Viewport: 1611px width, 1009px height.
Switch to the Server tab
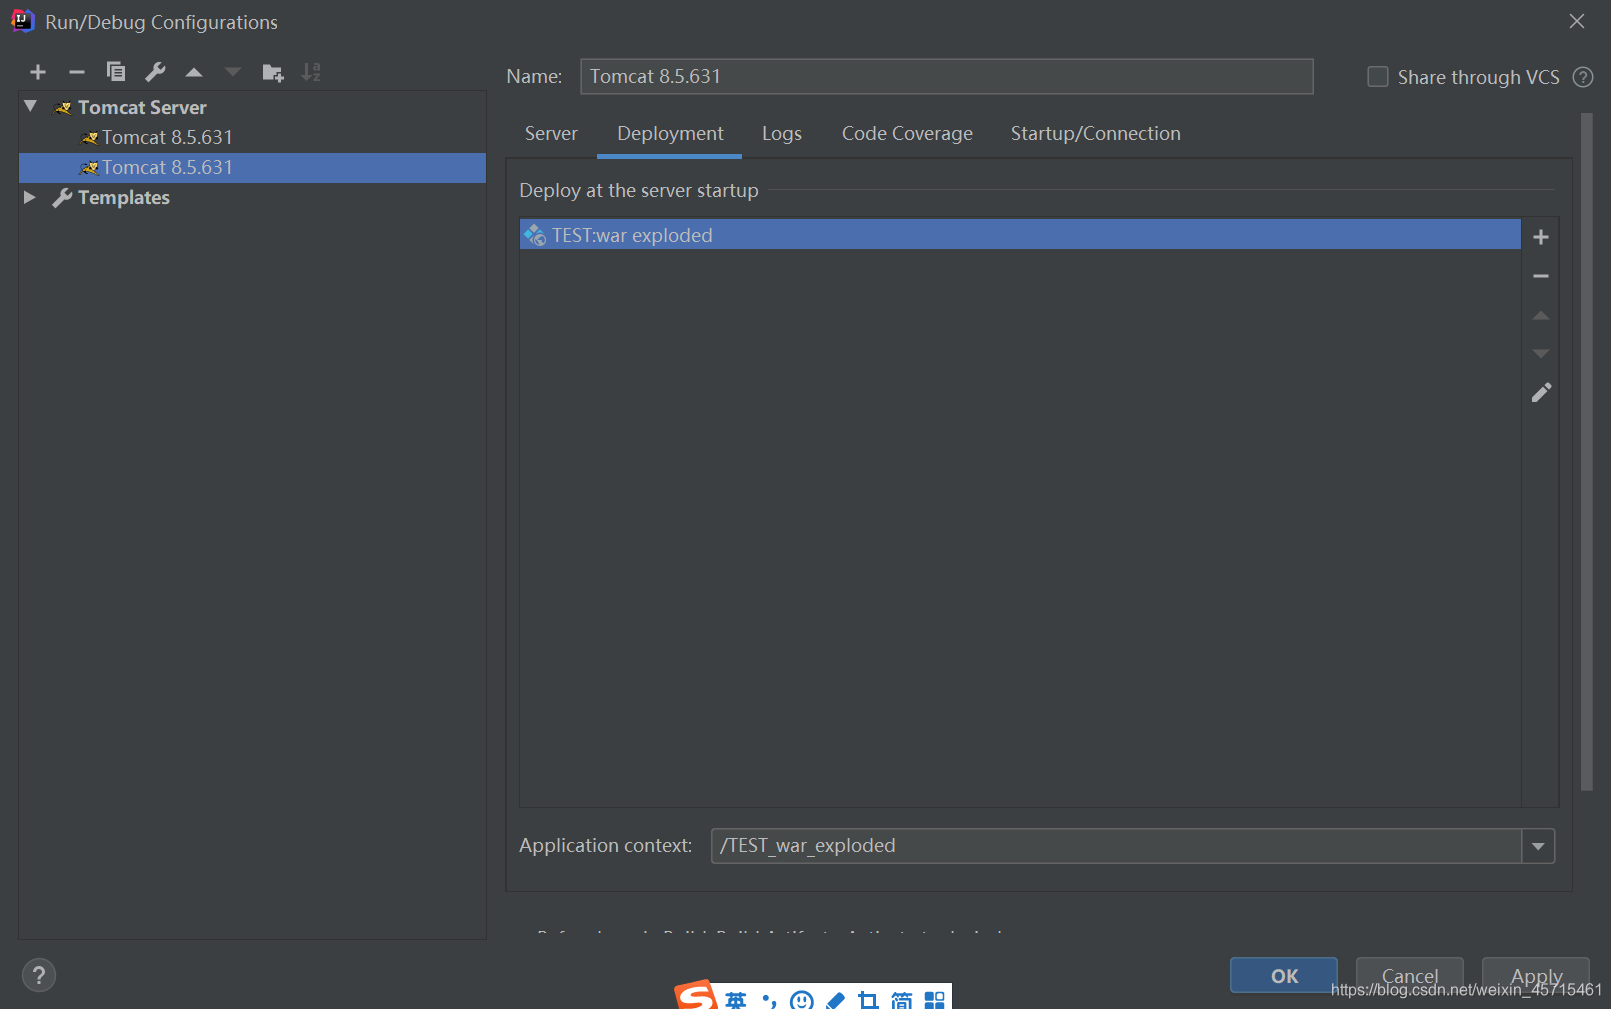pyautogui.click(x=551, y=134)
